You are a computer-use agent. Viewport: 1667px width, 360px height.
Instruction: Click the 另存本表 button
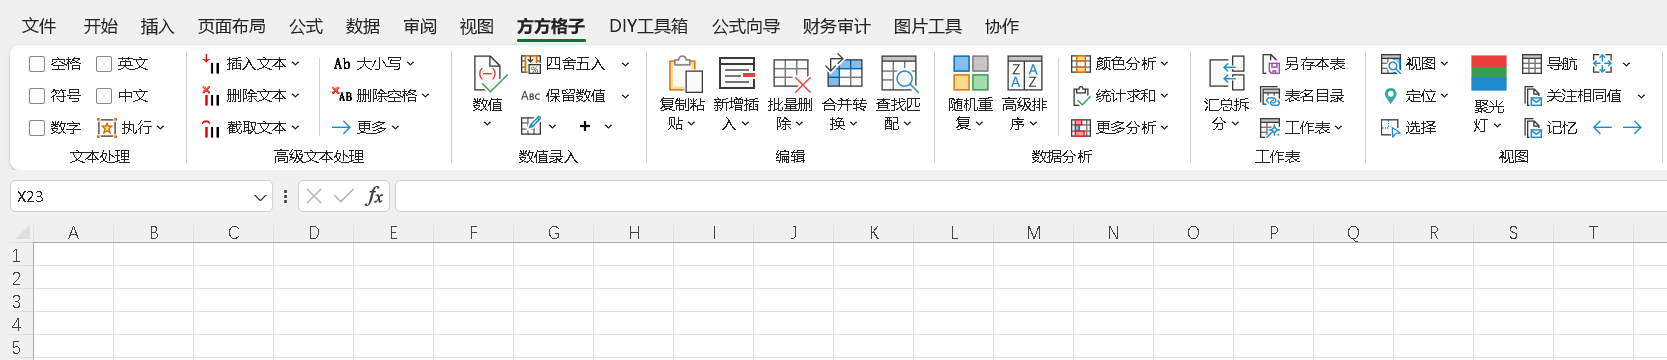pos(1303,64)
